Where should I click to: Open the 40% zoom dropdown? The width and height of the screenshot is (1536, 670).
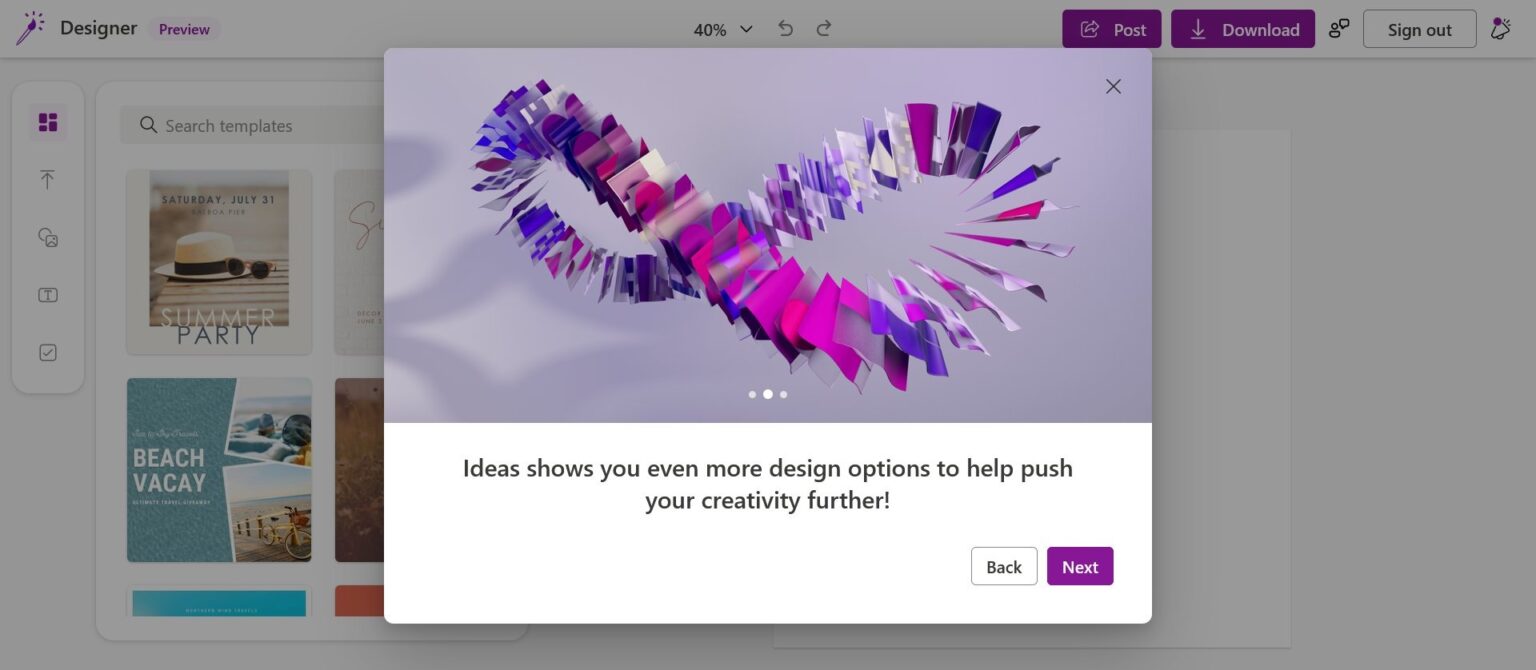pyautogui.click(x=722, y=29)
